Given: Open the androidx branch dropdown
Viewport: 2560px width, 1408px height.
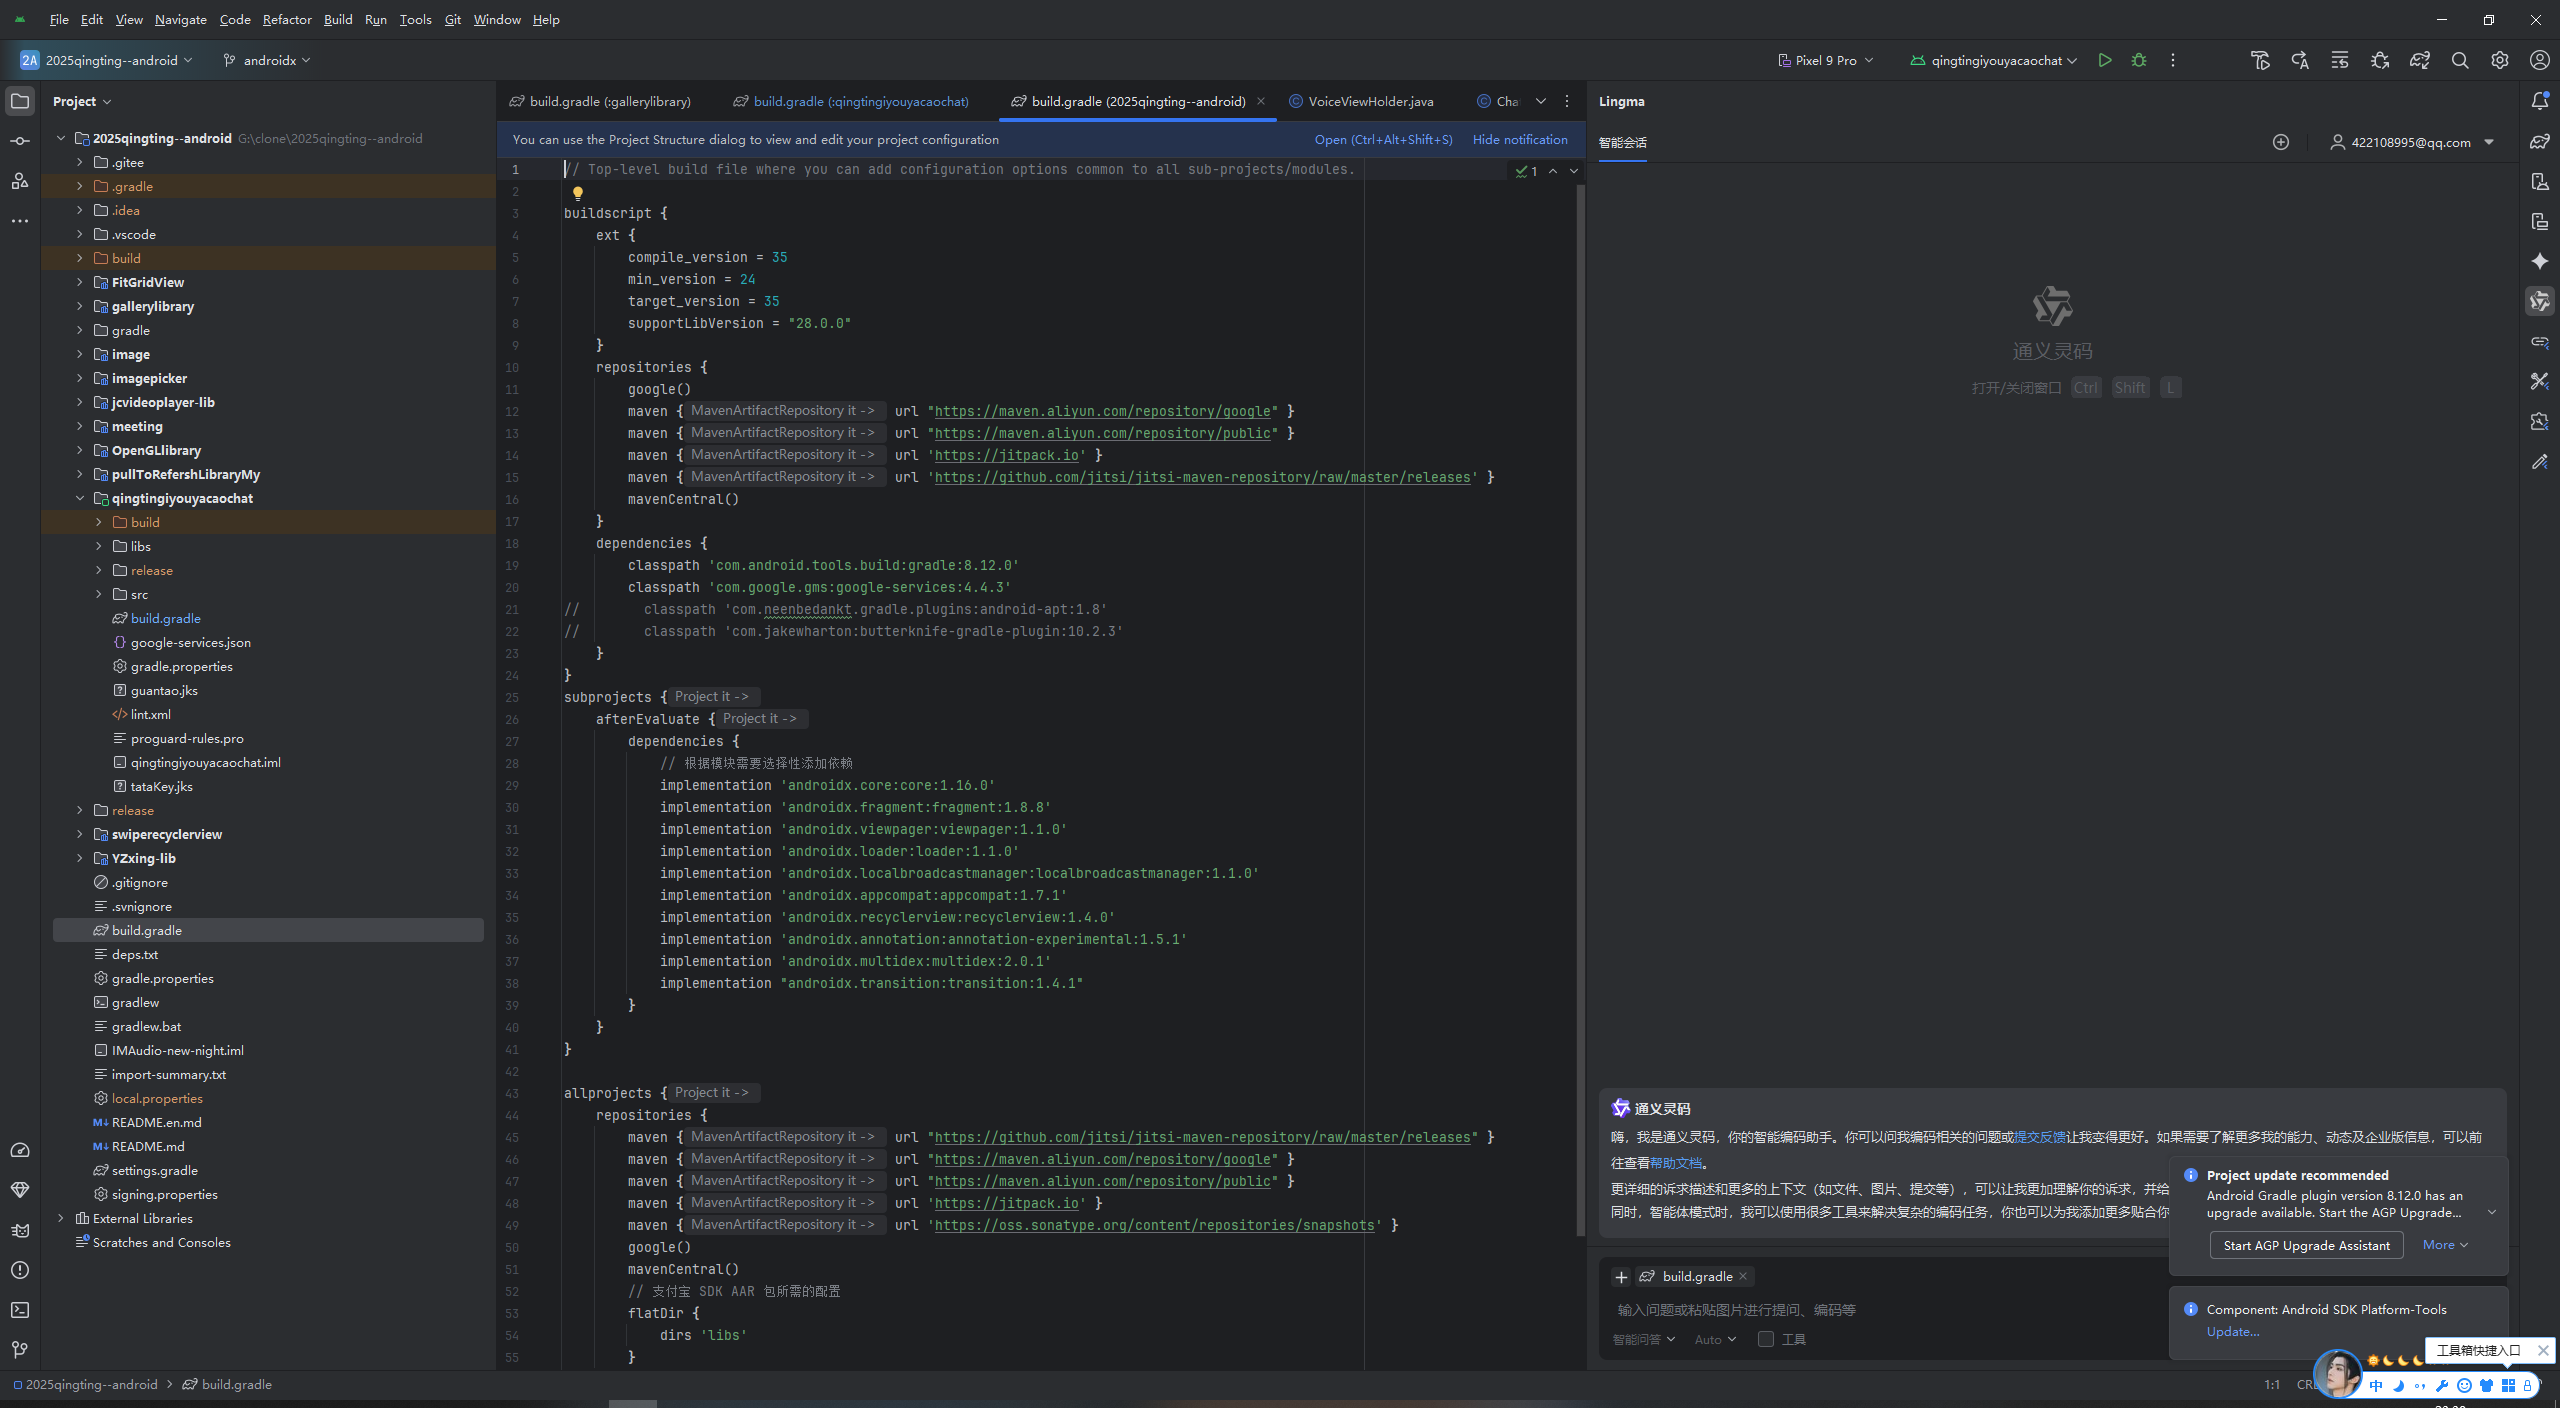Looking at the screenshot, I should 267,60.
